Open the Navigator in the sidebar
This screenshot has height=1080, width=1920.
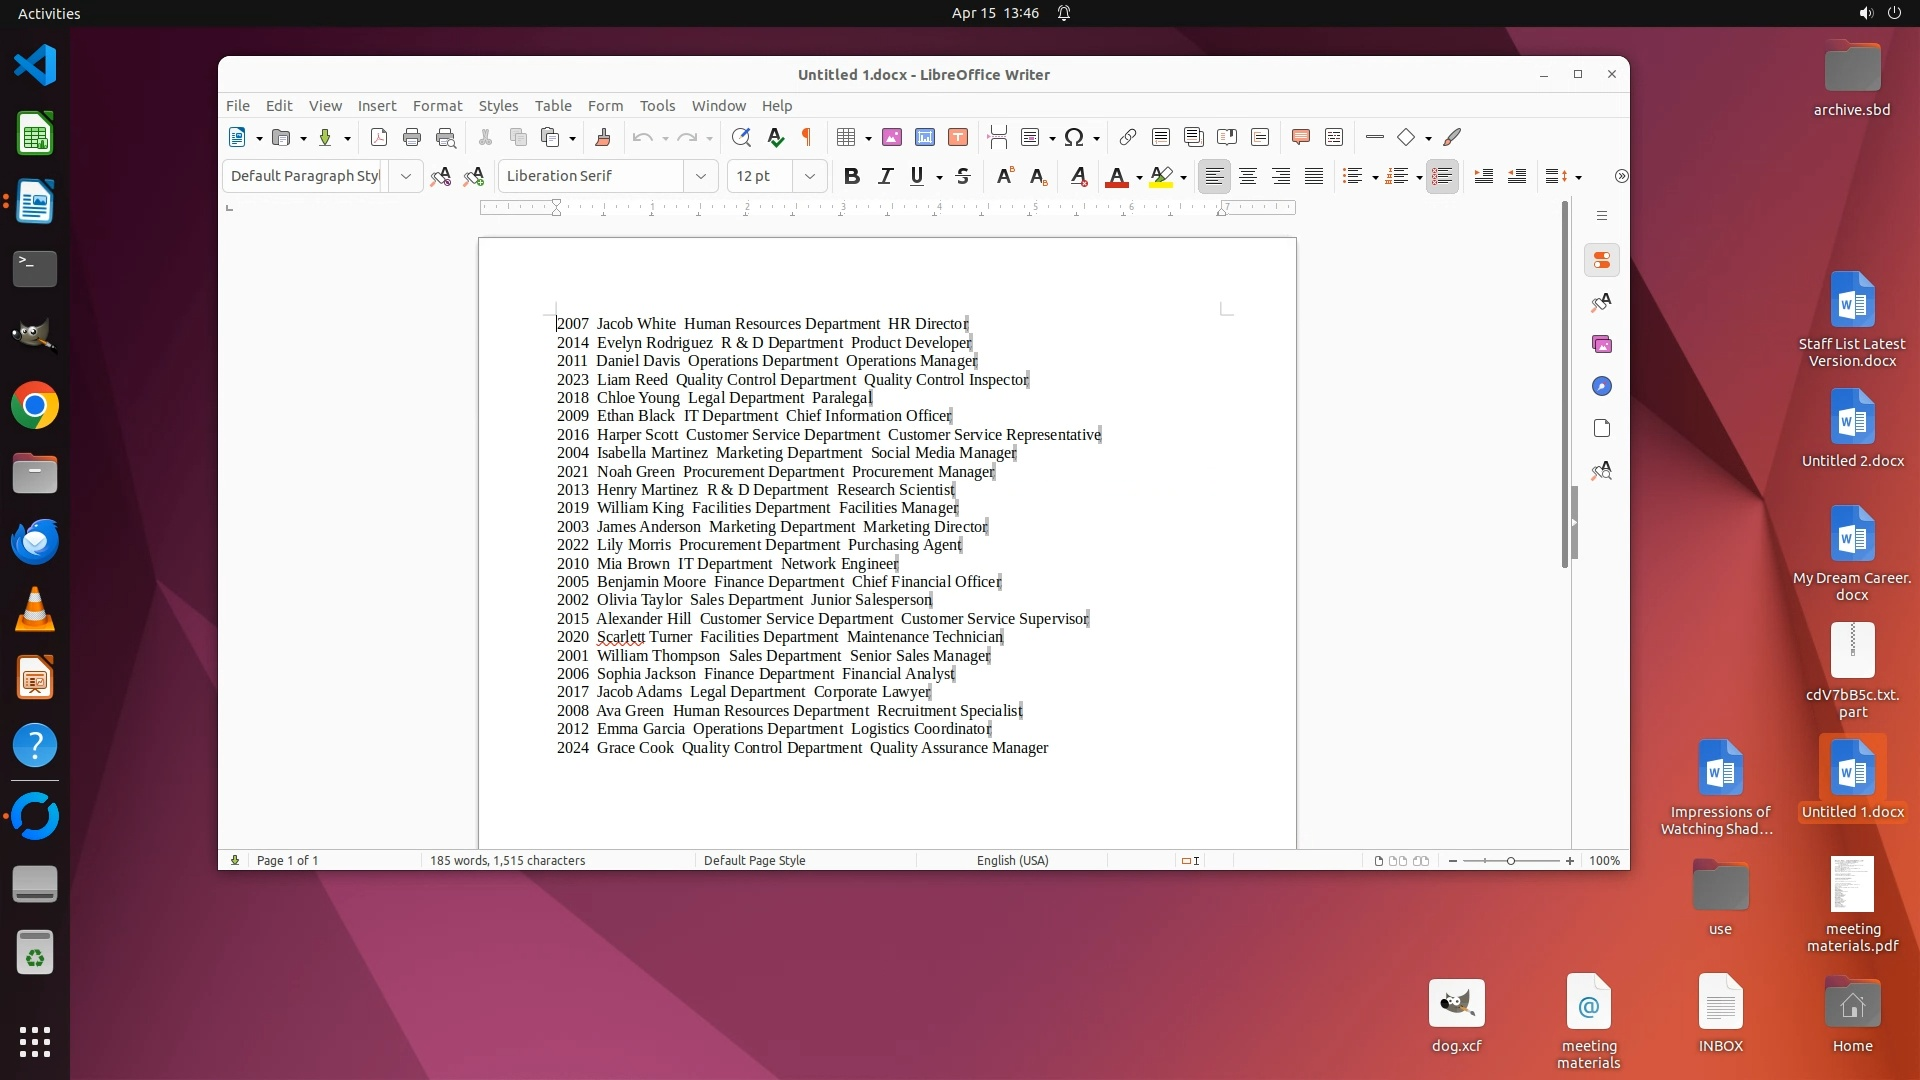[x=1601, y=386]
